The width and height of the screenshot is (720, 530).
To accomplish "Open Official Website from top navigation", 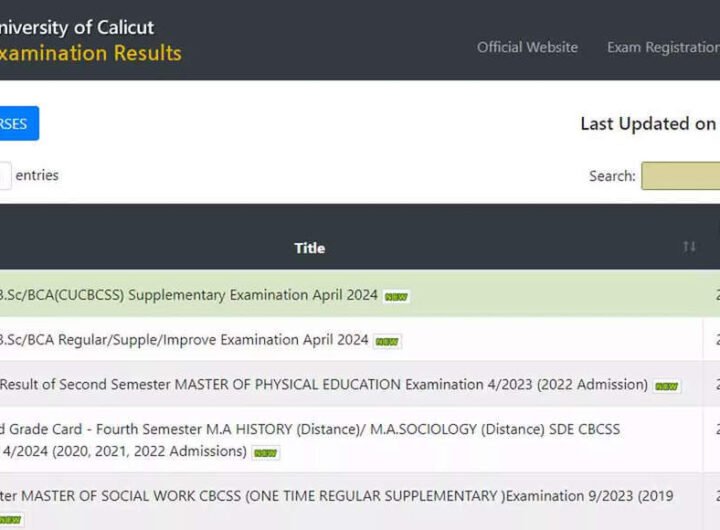I will point(527,47).
